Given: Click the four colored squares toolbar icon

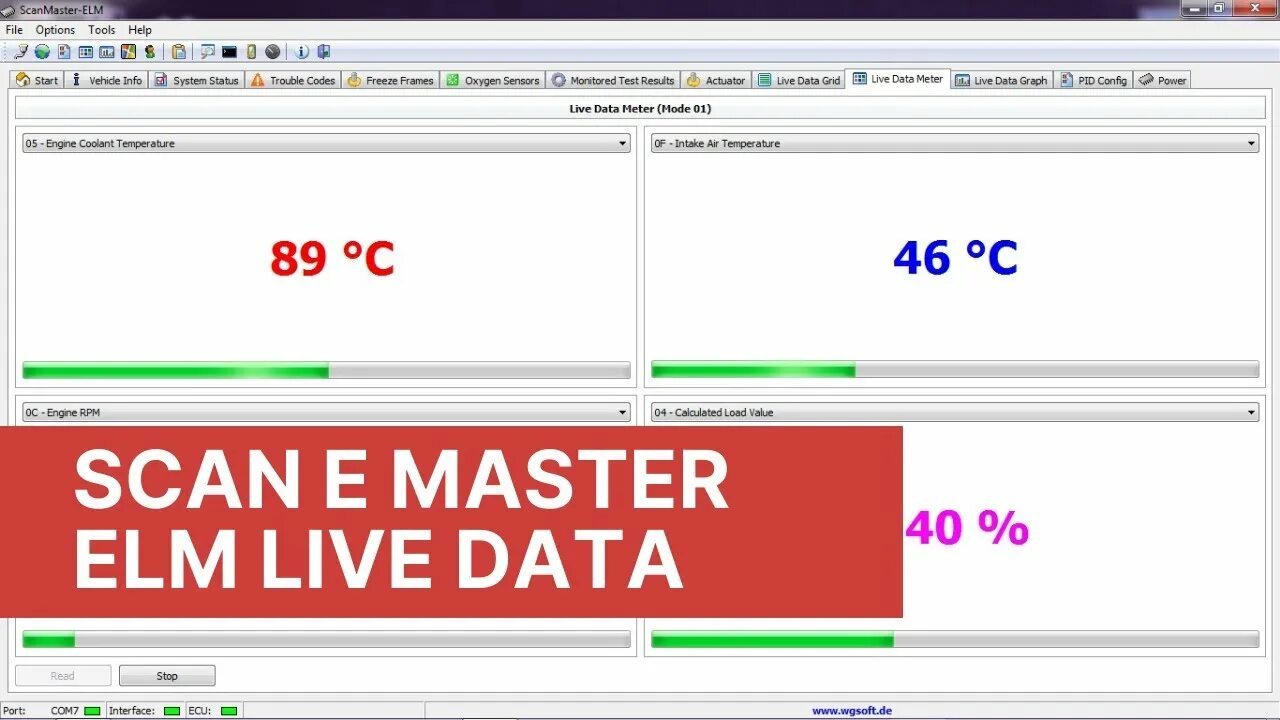Looking at the screenshot, I should click(128, 51).
